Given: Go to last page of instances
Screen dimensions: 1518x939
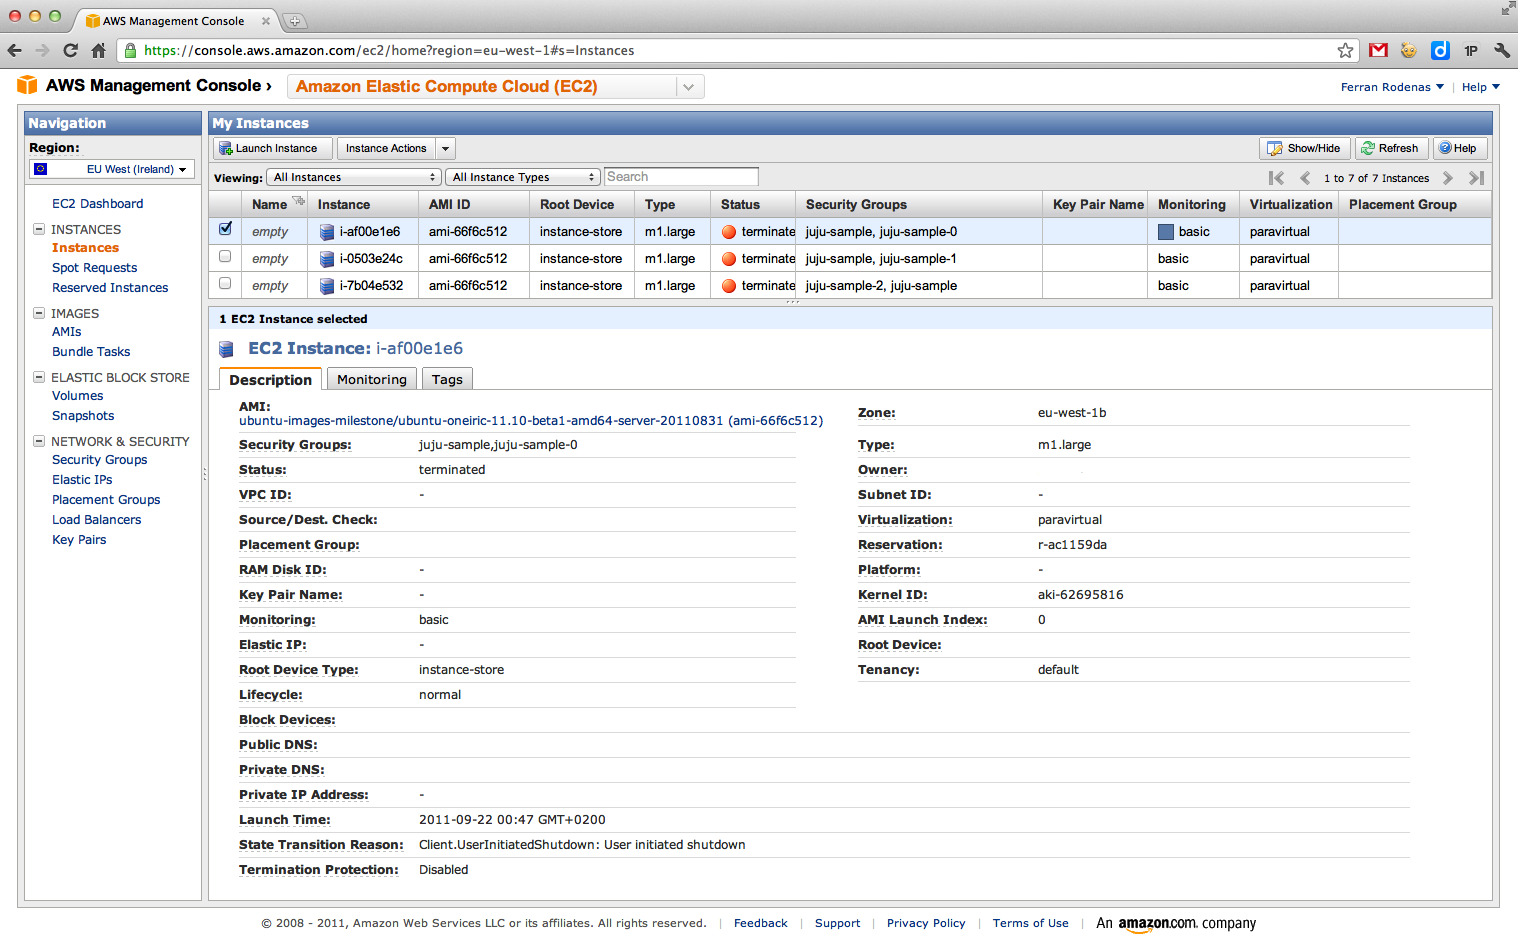Looking at the screenshot, I should pyautogui.click(x=1476, y=178).
